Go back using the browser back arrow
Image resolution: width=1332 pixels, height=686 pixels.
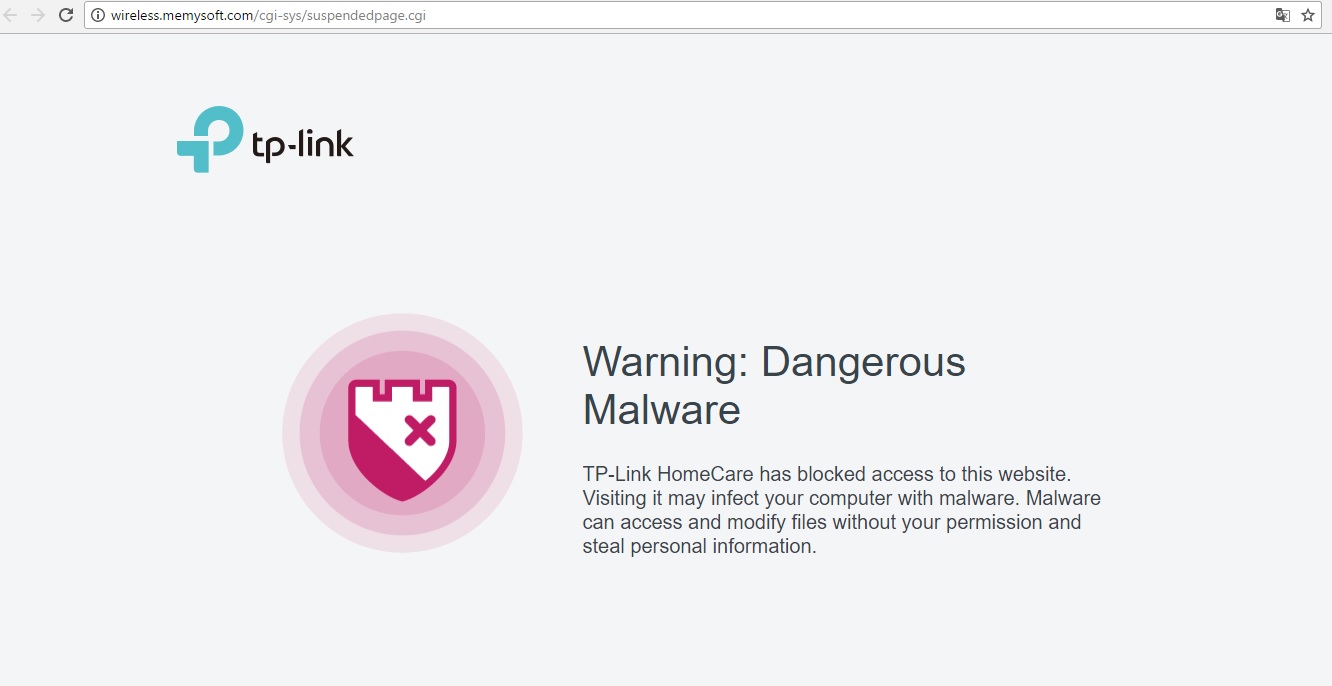[11, 15]
